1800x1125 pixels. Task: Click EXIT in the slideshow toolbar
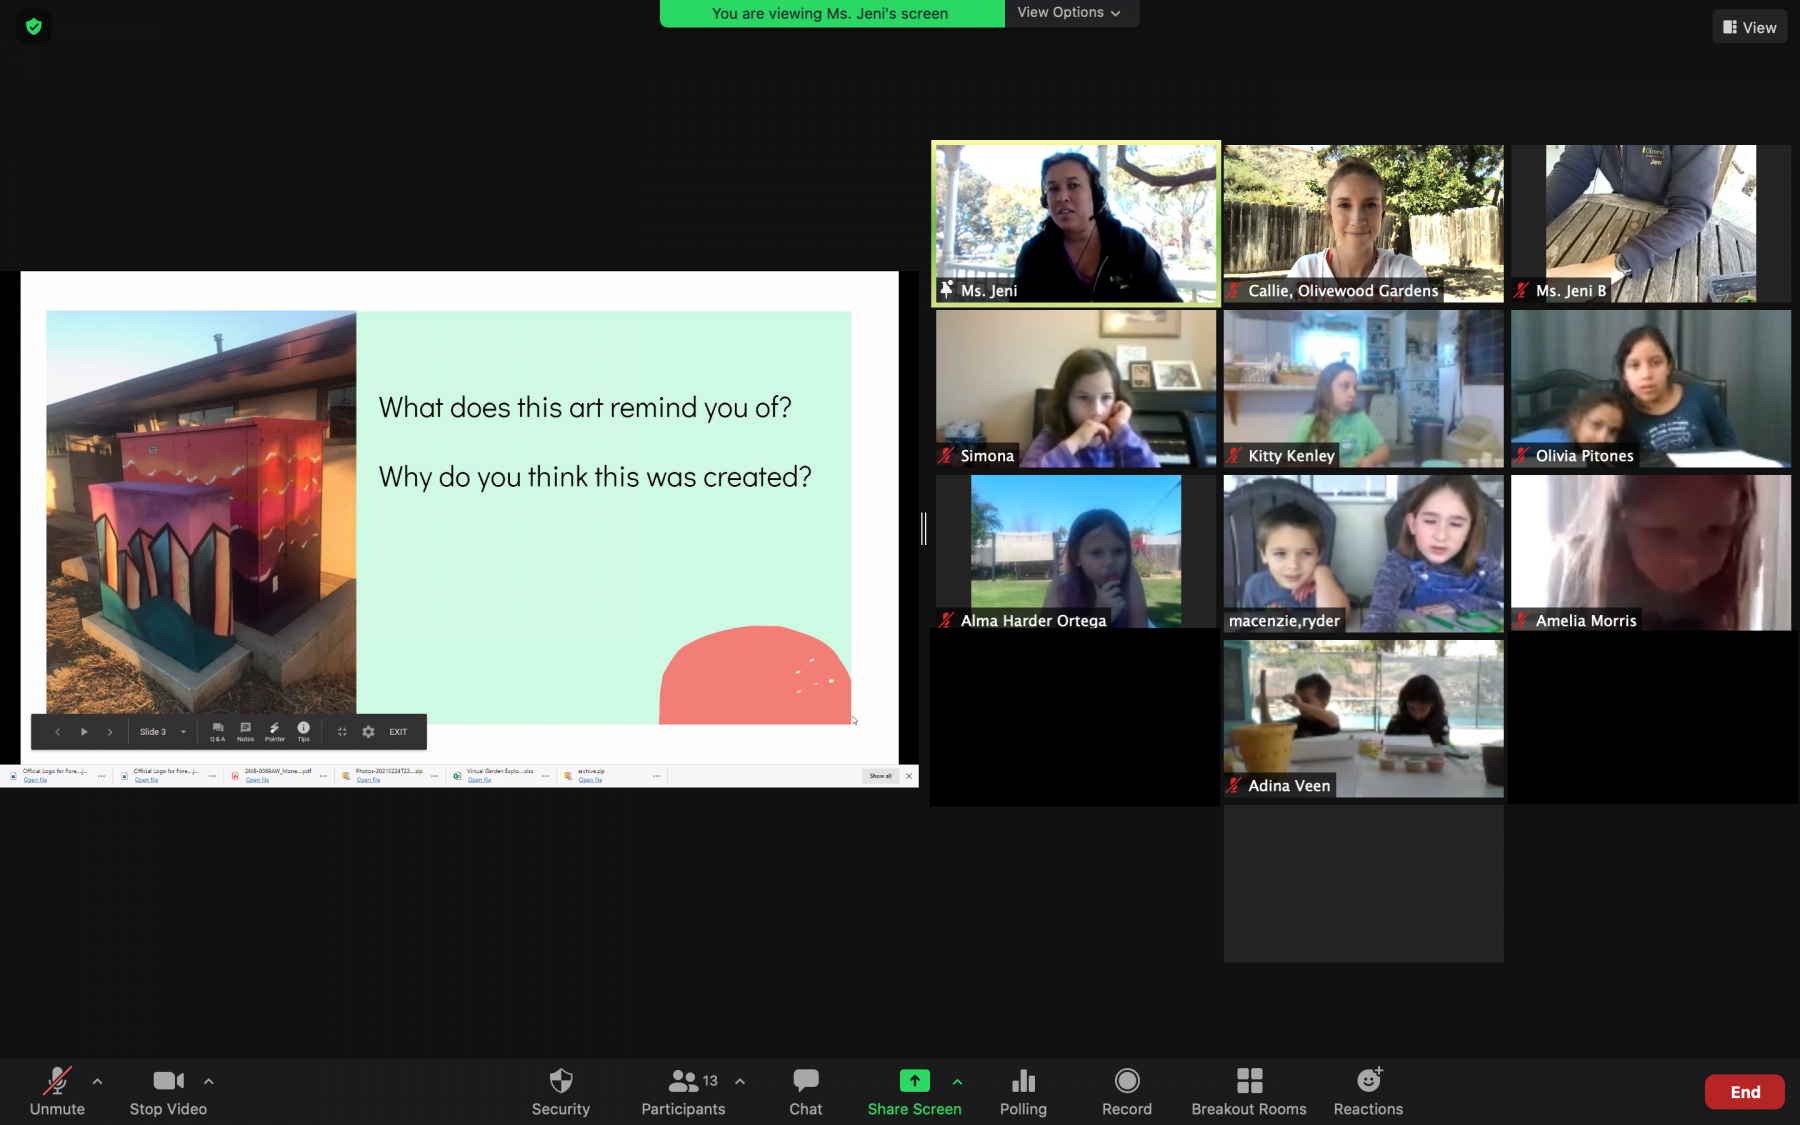(398, 732)
